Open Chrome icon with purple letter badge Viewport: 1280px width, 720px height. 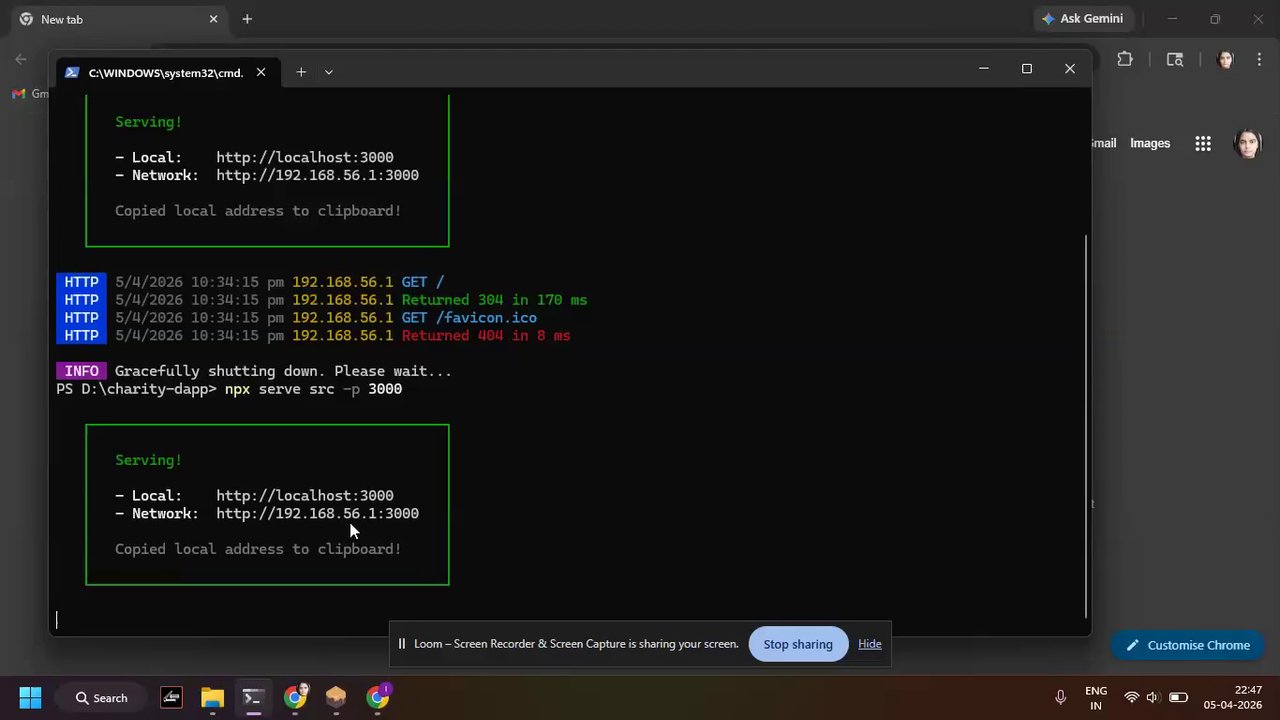tap(378, 697)
